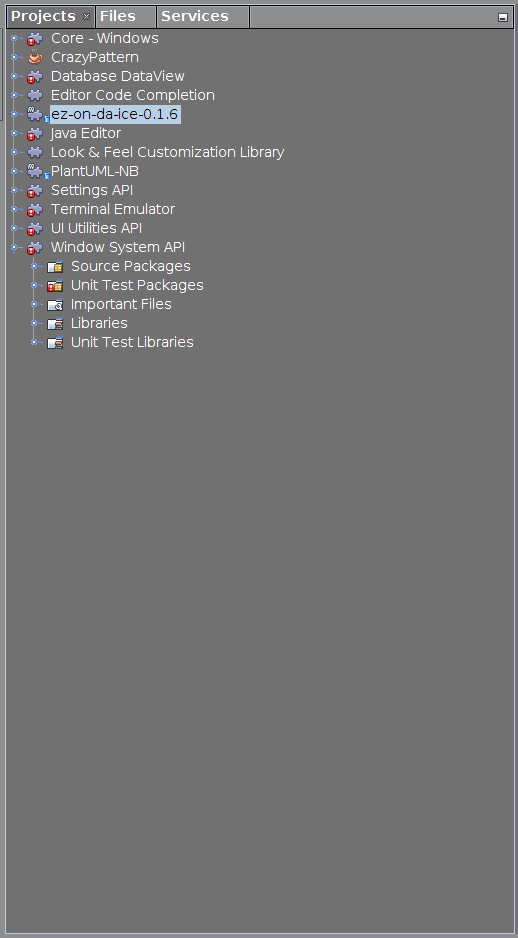This screenshot has height=938, width=518.
Task: Close the Projects tab
Action: point(86,17)
